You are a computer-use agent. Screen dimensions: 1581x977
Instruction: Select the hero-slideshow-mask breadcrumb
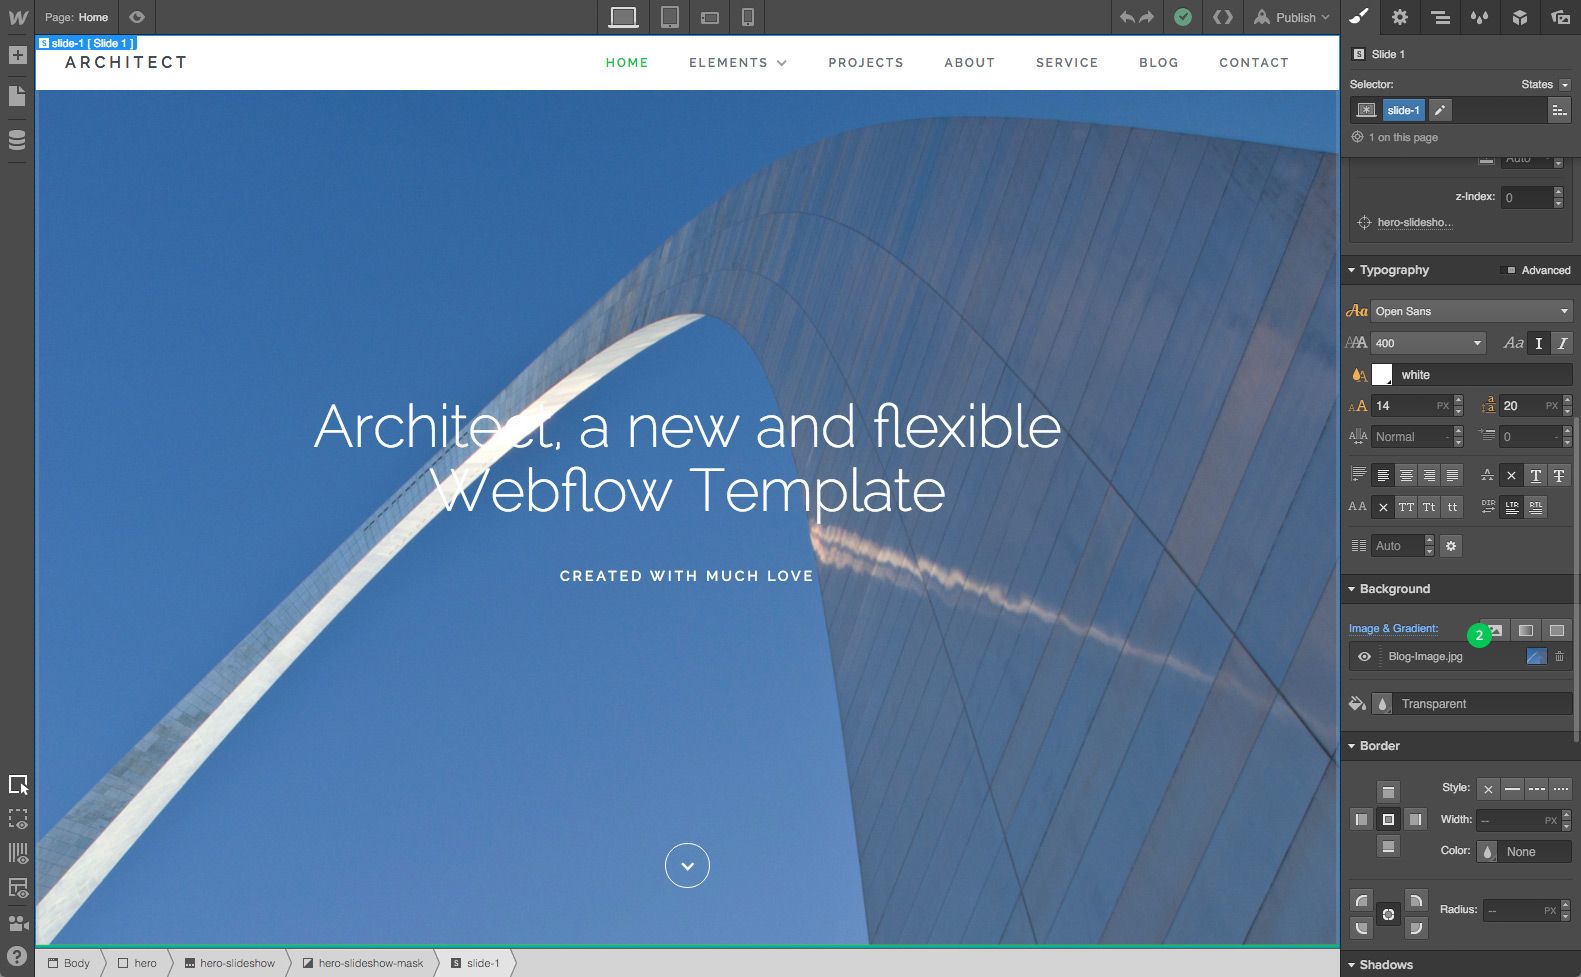(x=362, y=963)
